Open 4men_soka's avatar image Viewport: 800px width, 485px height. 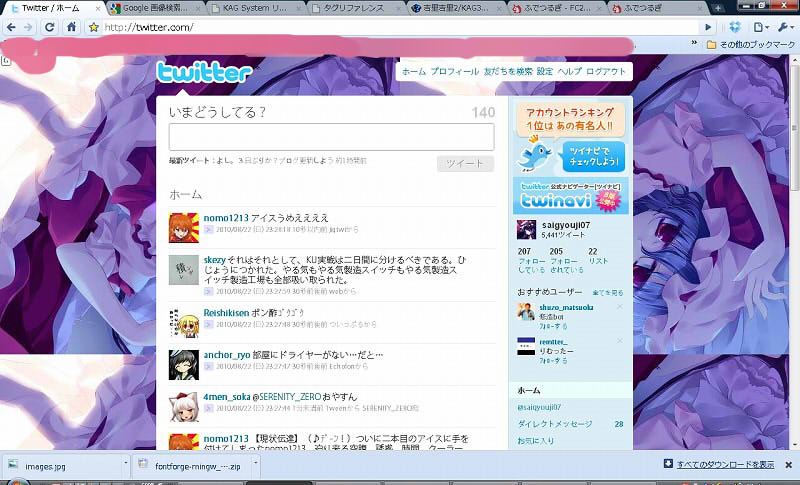tap(184, 407)
